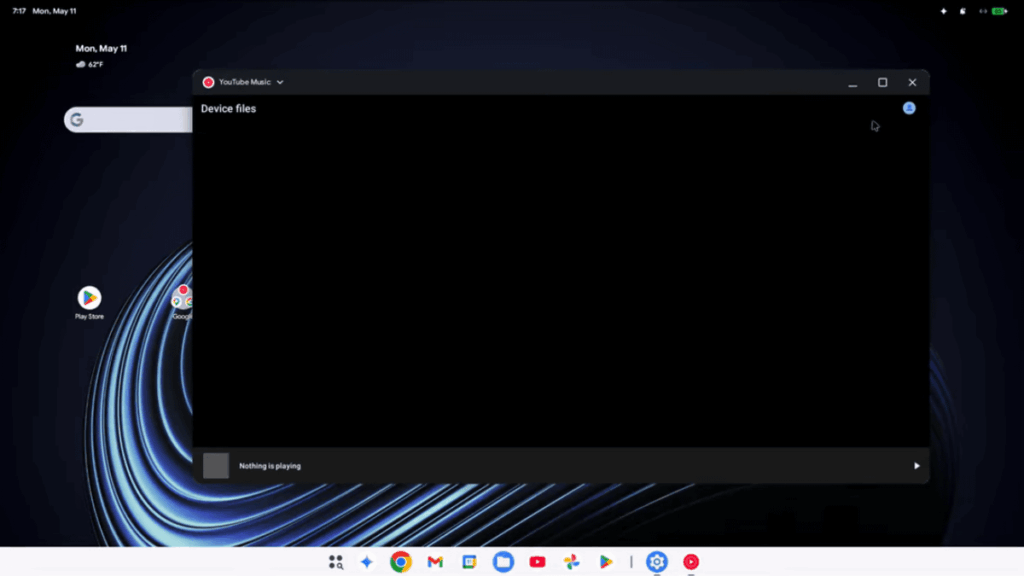
Task: Open Settings gear in the taskbar
Action: [657, 562]
